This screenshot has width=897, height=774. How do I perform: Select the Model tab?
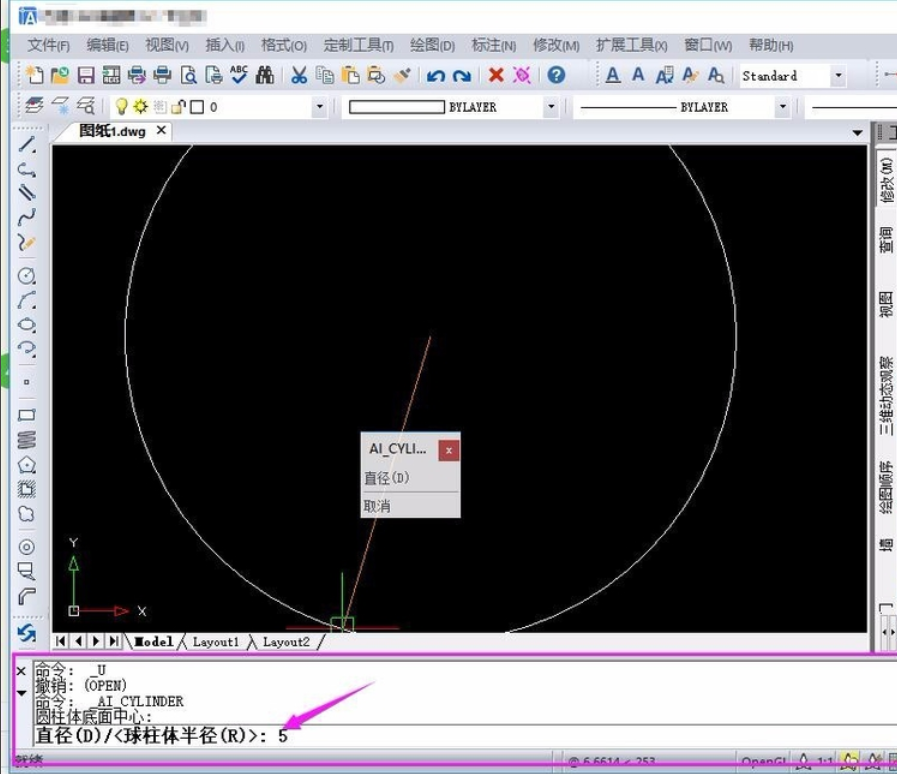(153, 642)
